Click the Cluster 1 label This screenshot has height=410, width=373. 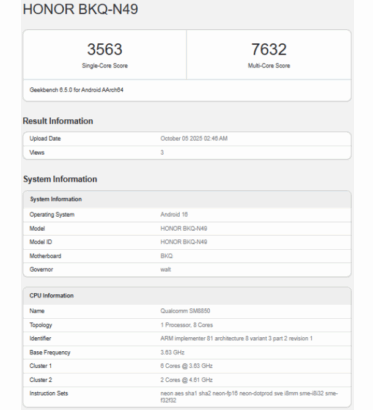coord(40,366)
